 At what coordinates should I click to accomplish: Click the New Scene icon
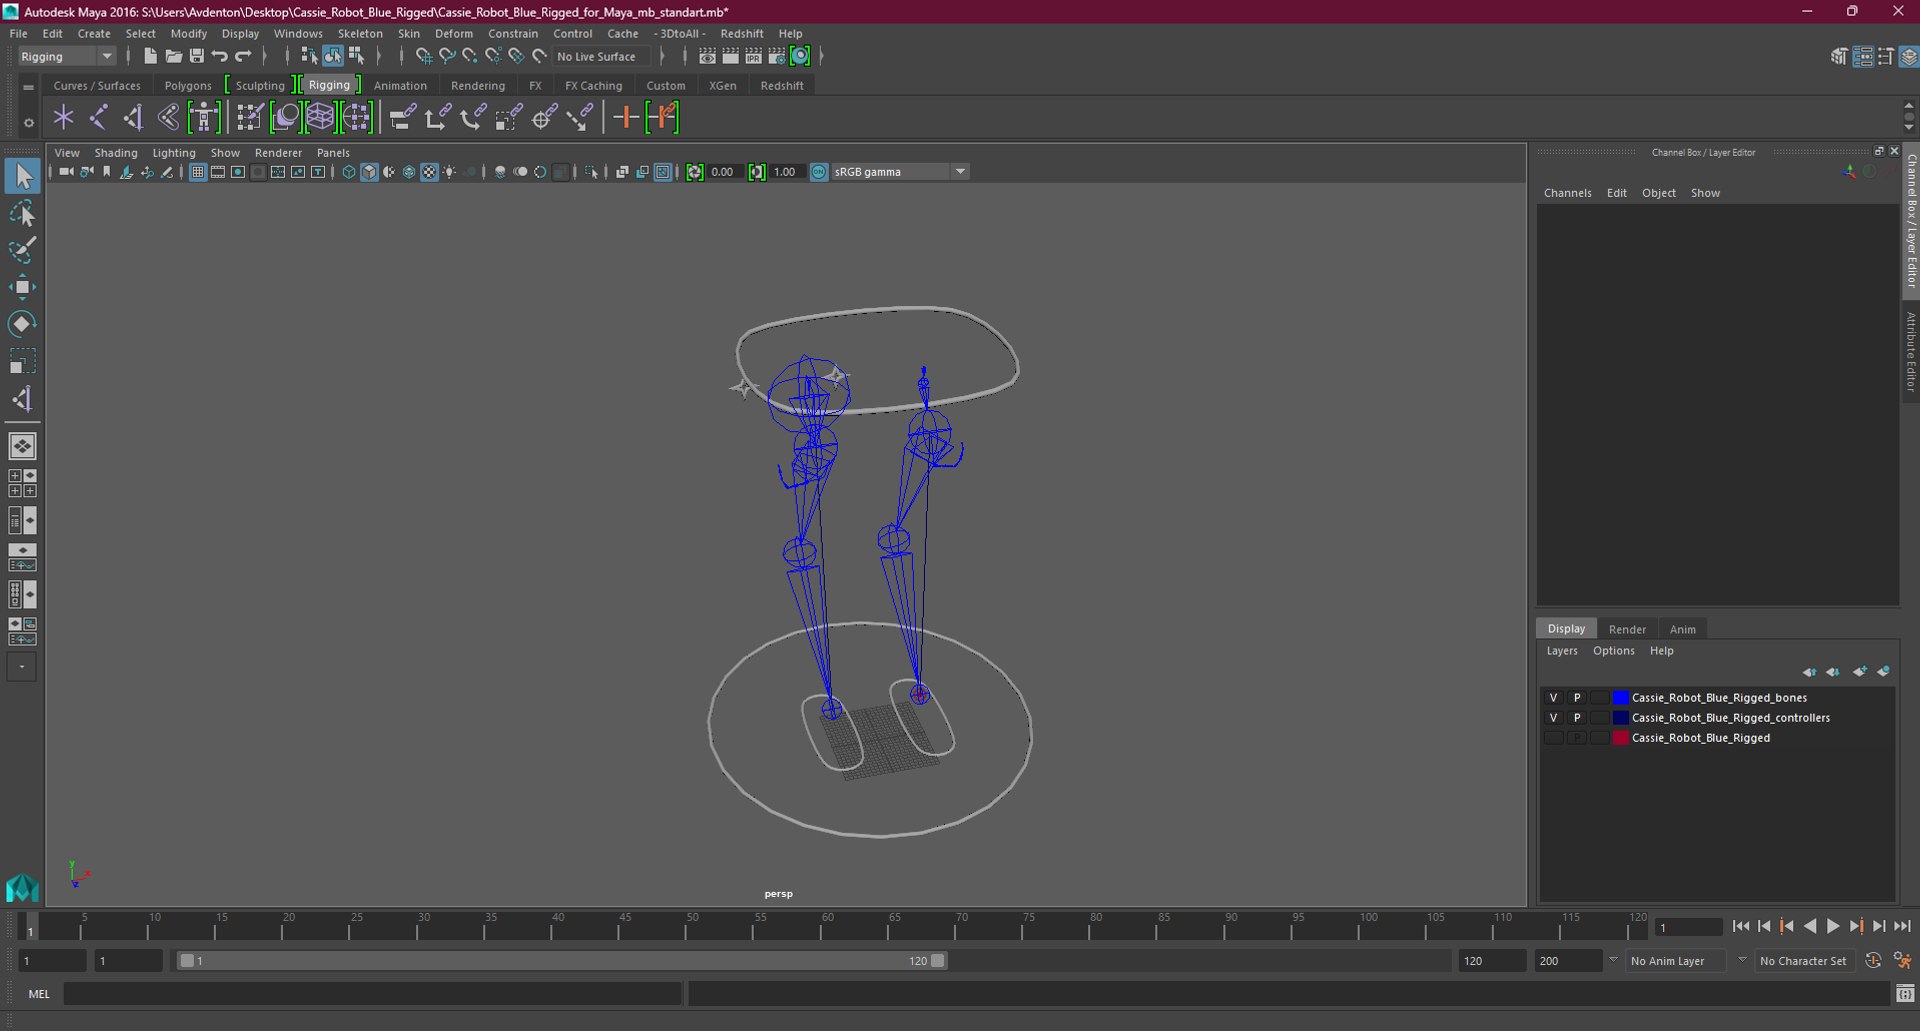(150, 56)
